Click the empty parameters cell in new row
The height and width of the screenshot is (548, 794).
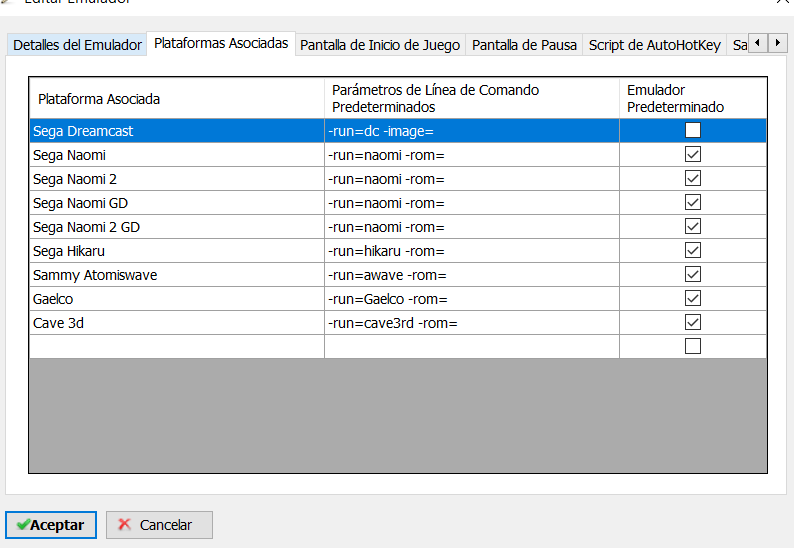472,347
